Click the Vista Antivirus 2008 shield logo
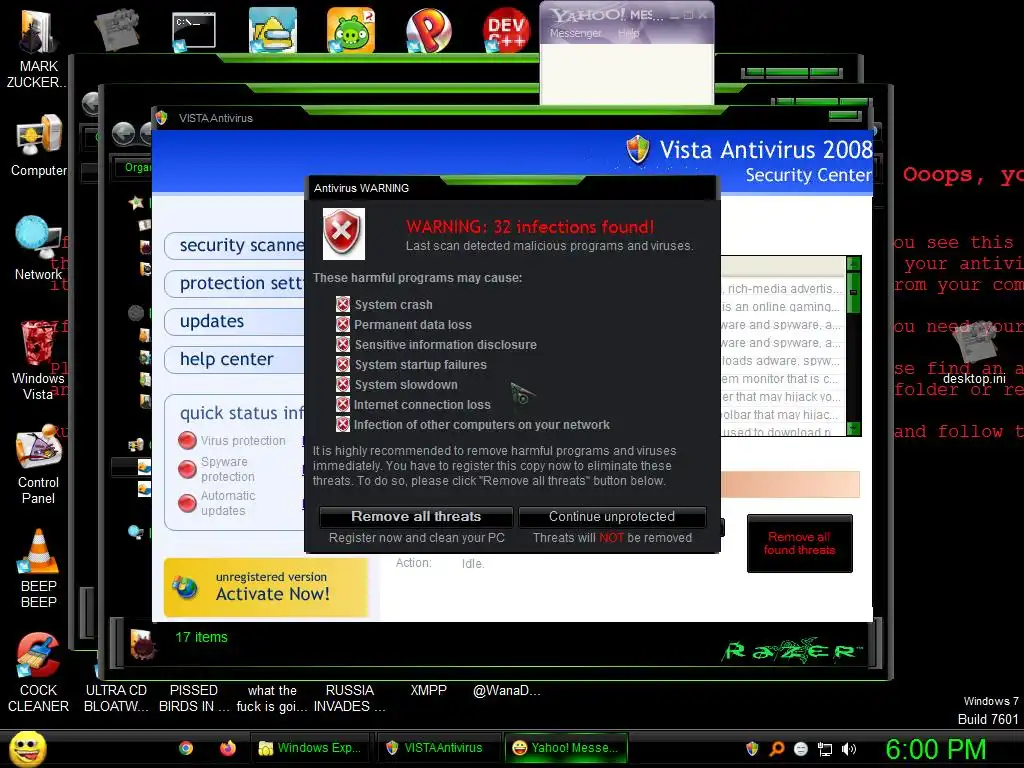This screenshot has width=1024, height=768. pos(637,150)
